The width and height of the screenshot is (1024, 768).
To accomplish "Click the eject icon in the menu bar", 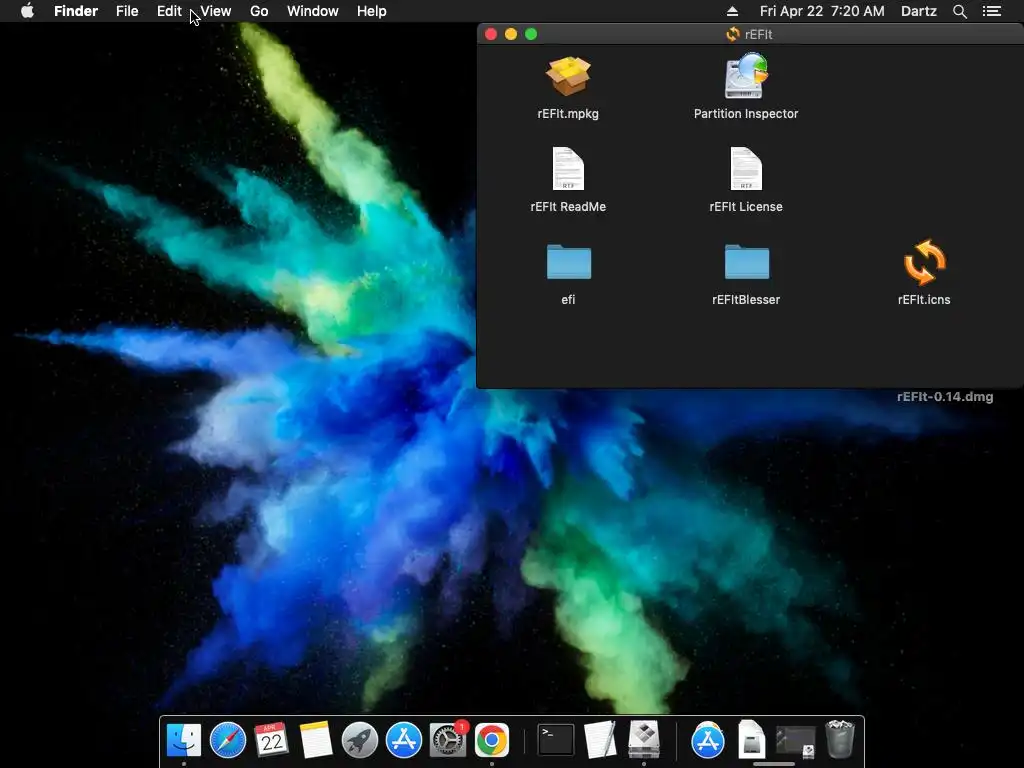I will click(x=732, y=11).
